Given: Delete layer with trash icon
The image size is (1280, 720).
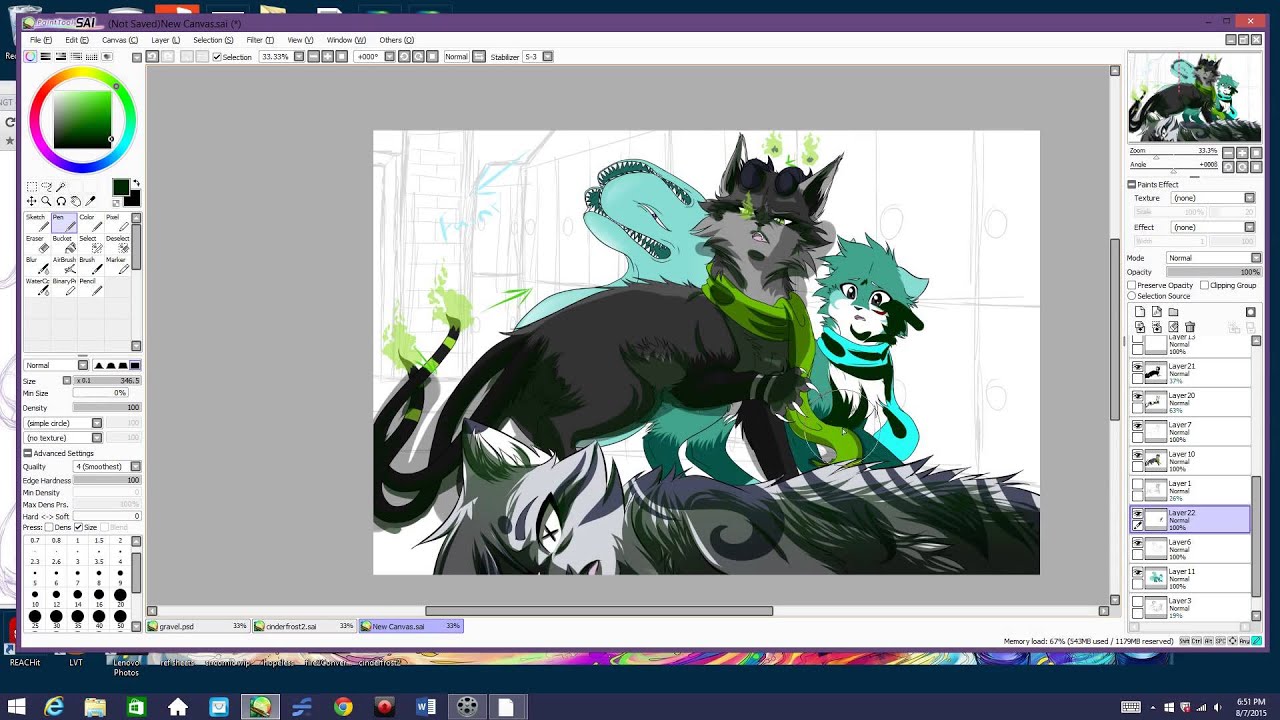Looking at the screenshot, I should coord(1190,327).
